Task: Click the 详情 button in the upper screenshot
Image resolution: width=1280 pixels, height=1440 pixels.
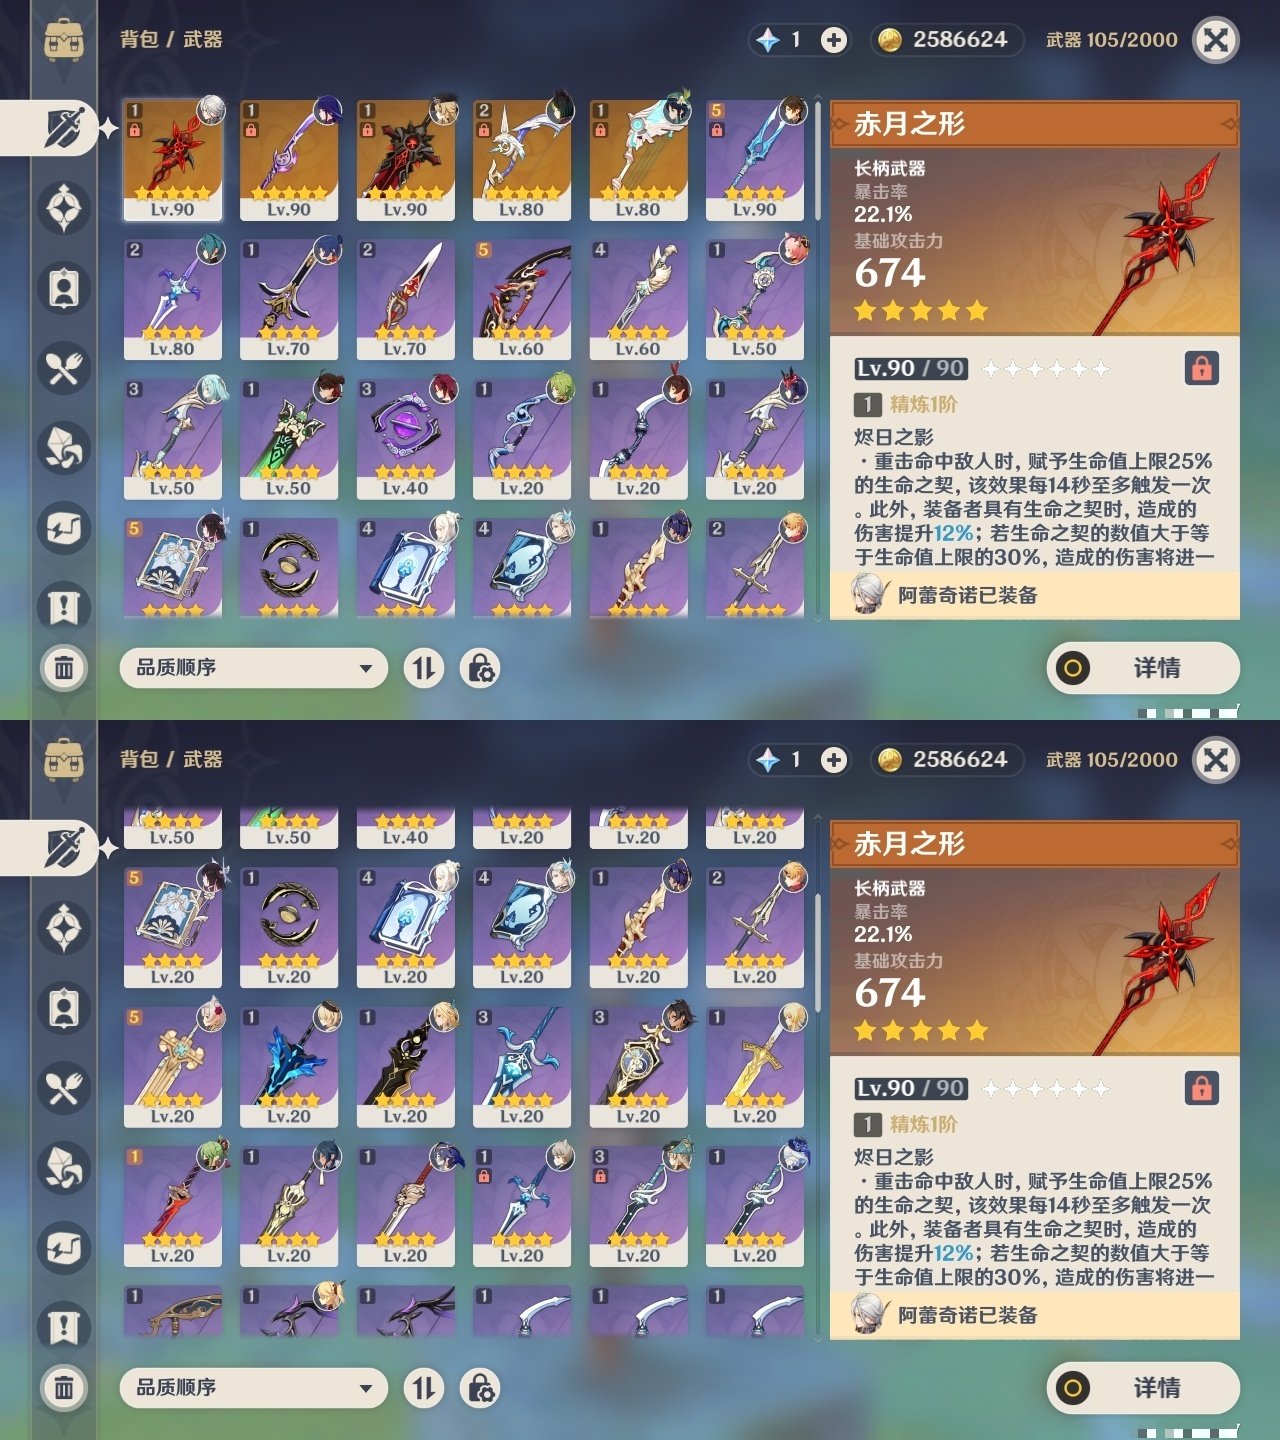Action: (x=1143, y=668)
